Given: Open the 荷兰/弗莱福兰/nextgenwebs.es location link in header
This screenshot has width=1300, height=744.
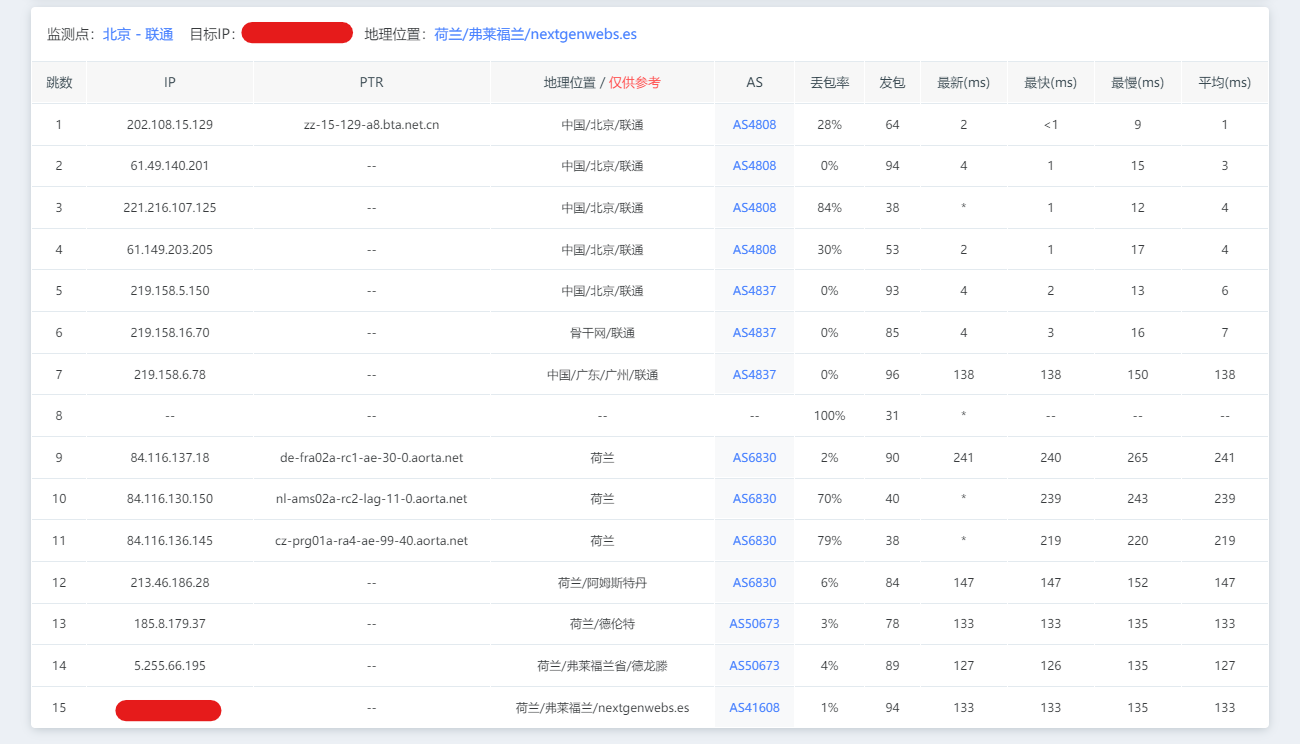Looking at the screenshot, I should click(x=536, y=34).
